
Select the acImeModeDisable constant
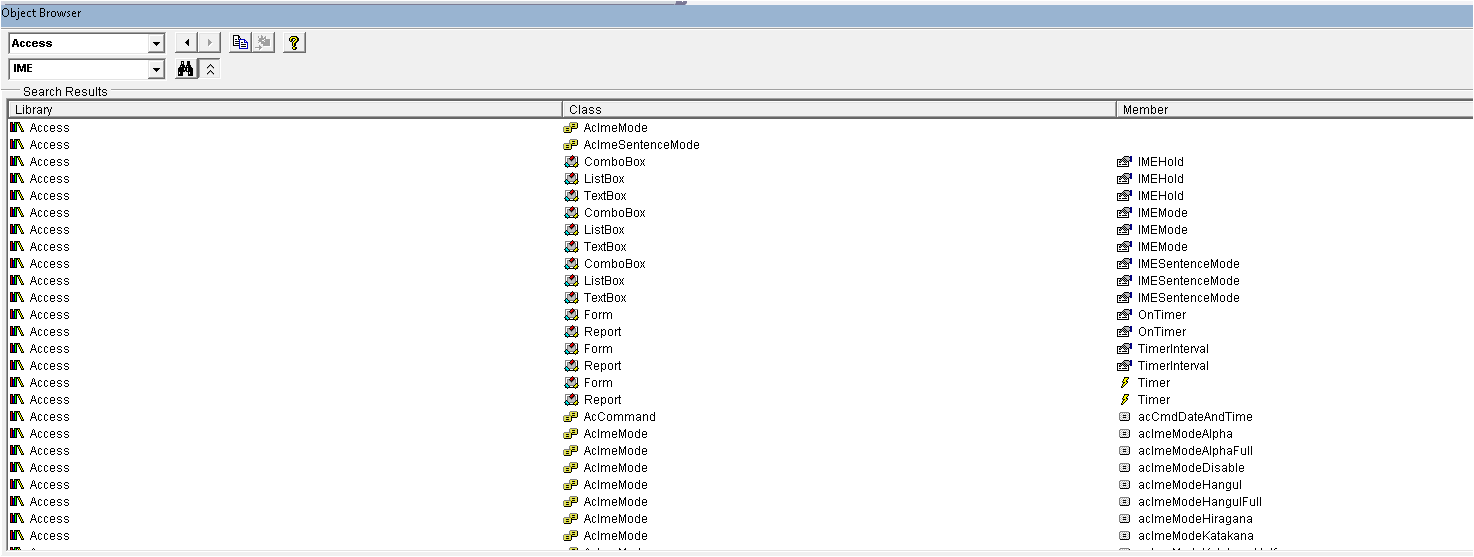(x=1191, y=468)
